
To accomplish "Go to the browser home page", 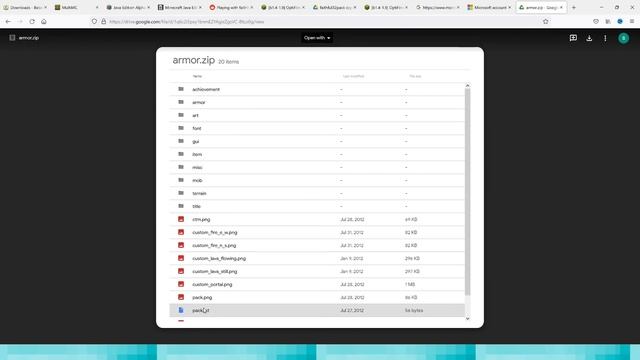I will coord(44,21).
